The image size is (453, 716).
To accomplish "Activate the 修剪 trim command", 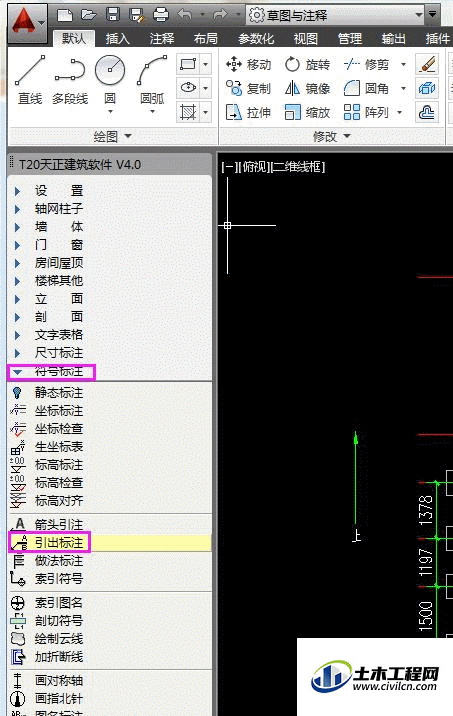I will (366, 64).
